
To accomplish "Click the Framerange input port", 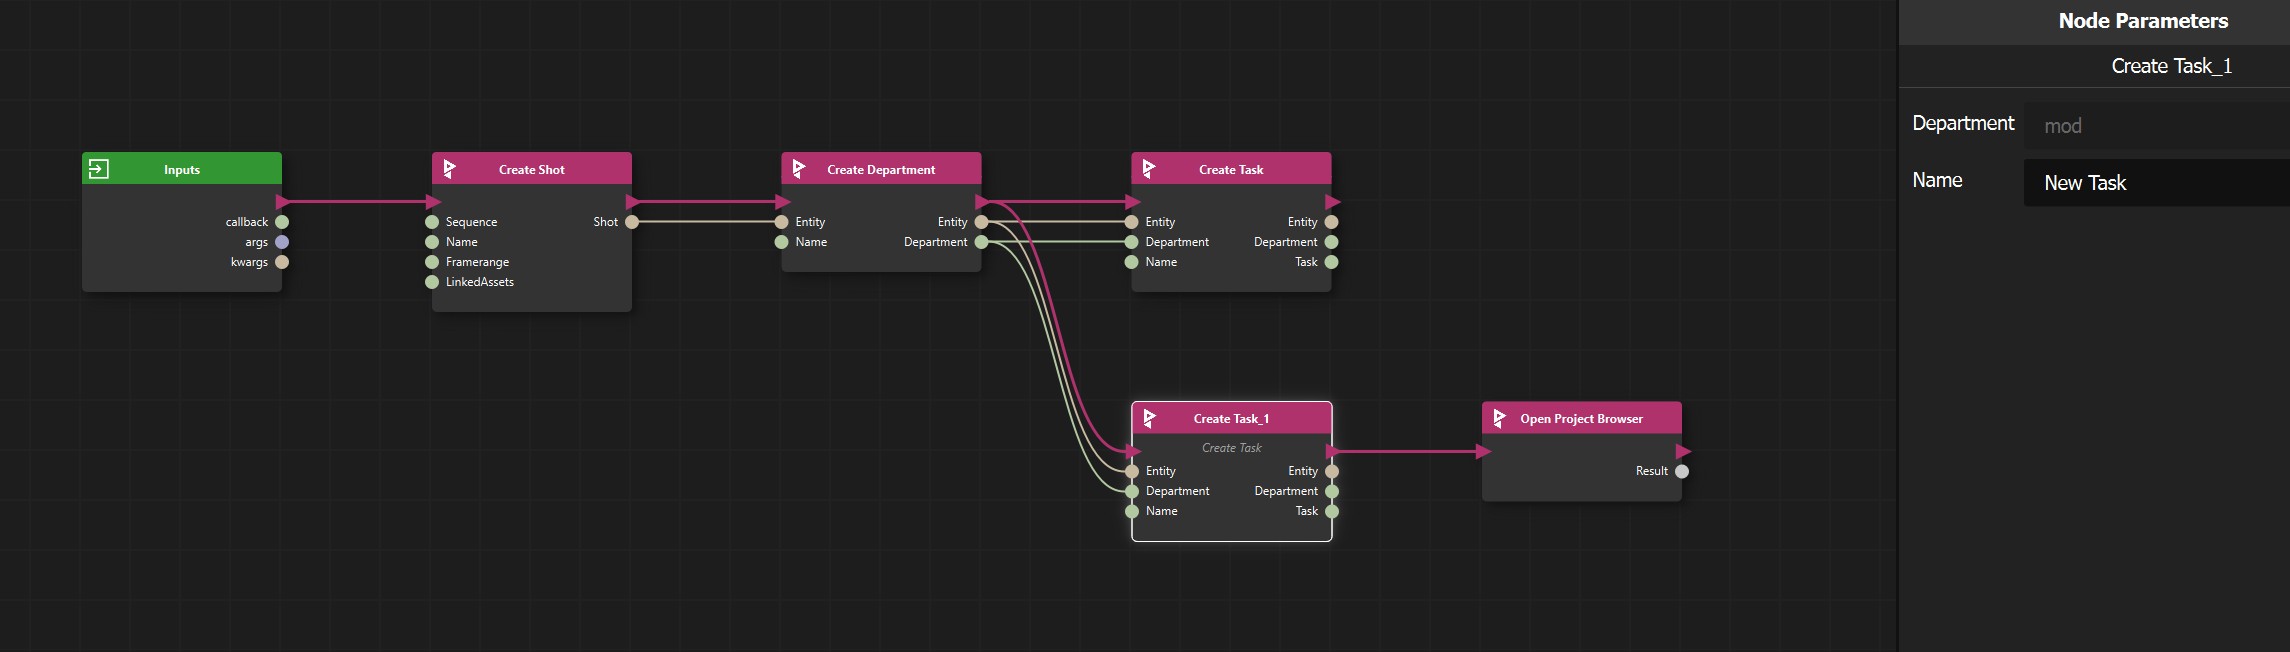I will [x=432, y=262].
